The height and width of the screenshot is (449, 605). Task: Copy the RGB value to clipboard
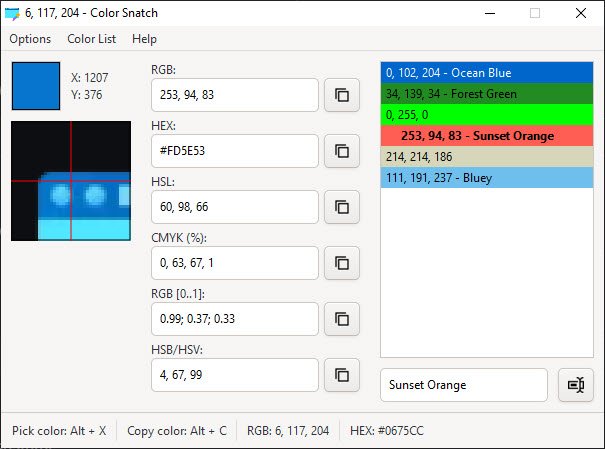tap(342, 95)
